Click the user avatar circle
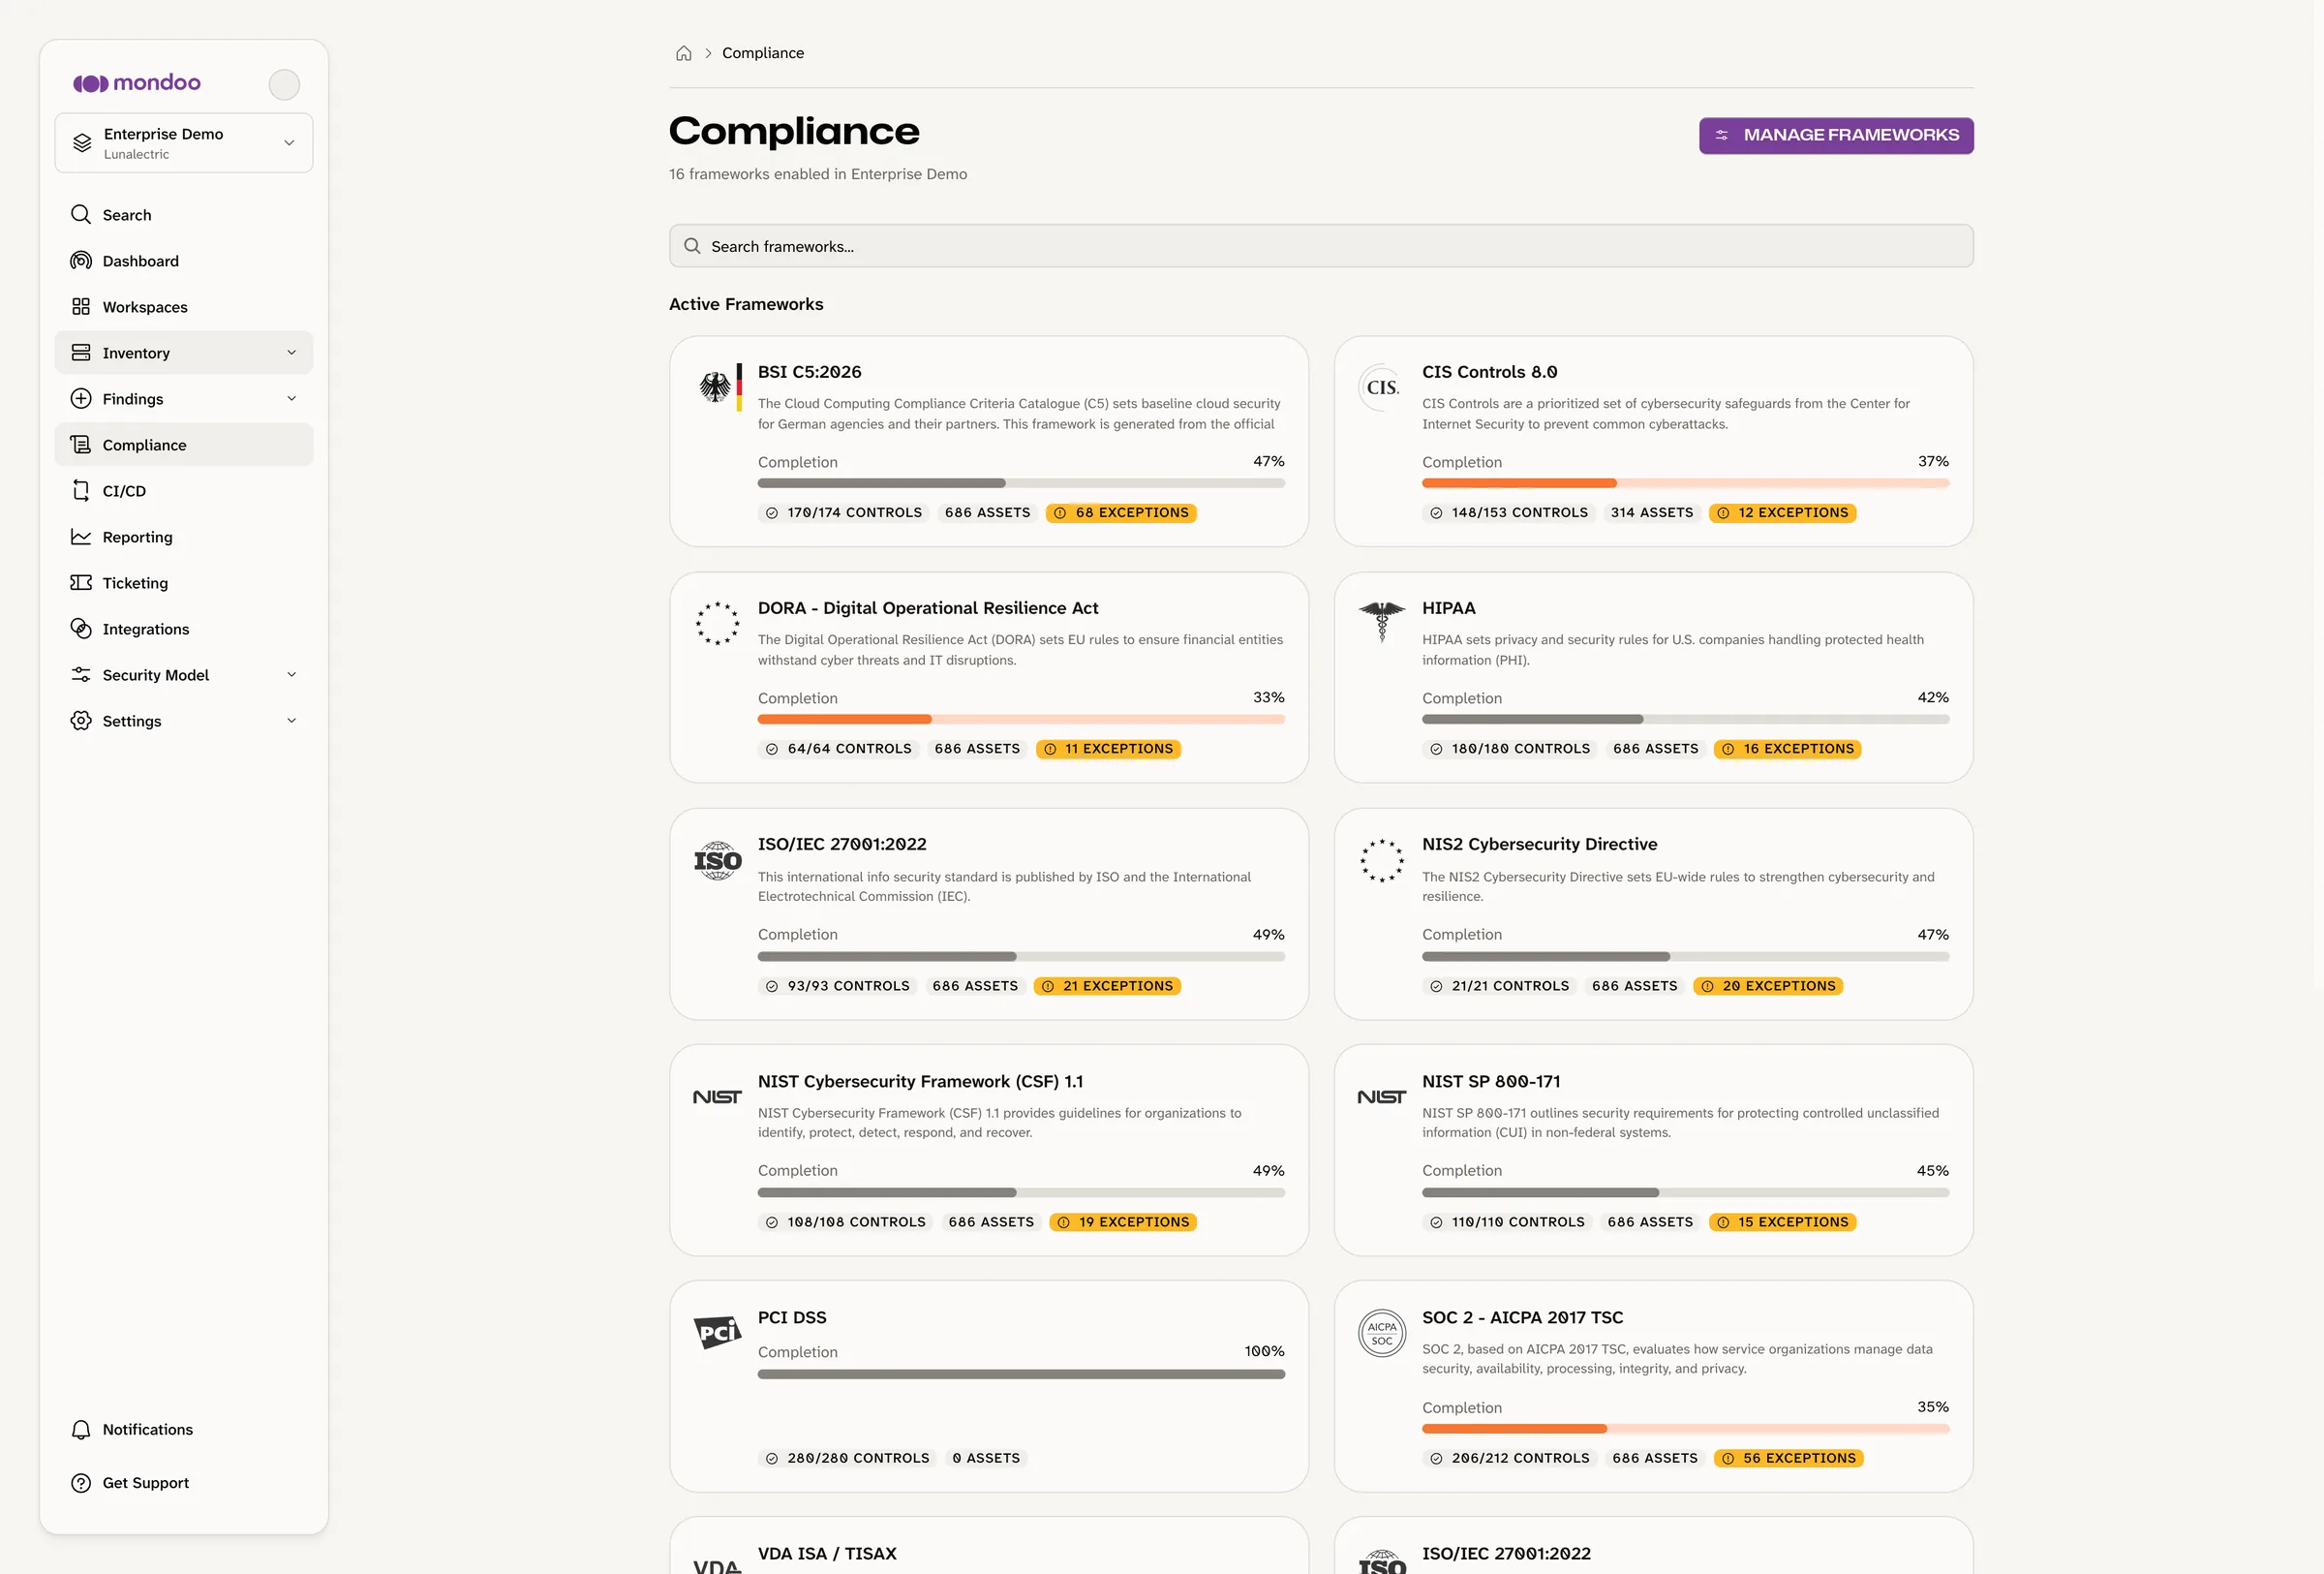The width and height of the screenshot is (2324, 1574). pos(284,85)
